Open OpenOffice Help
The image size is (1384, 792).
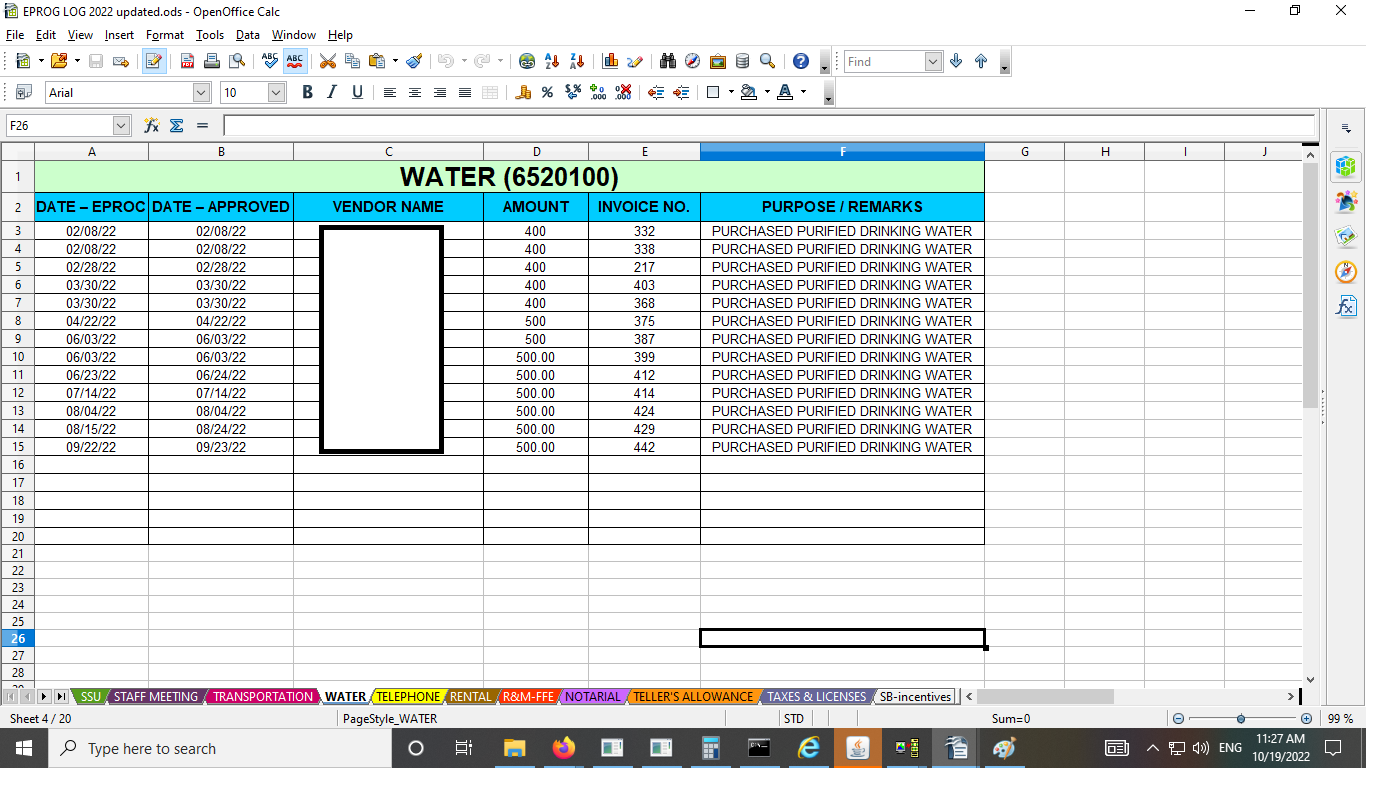coord(801,61)
